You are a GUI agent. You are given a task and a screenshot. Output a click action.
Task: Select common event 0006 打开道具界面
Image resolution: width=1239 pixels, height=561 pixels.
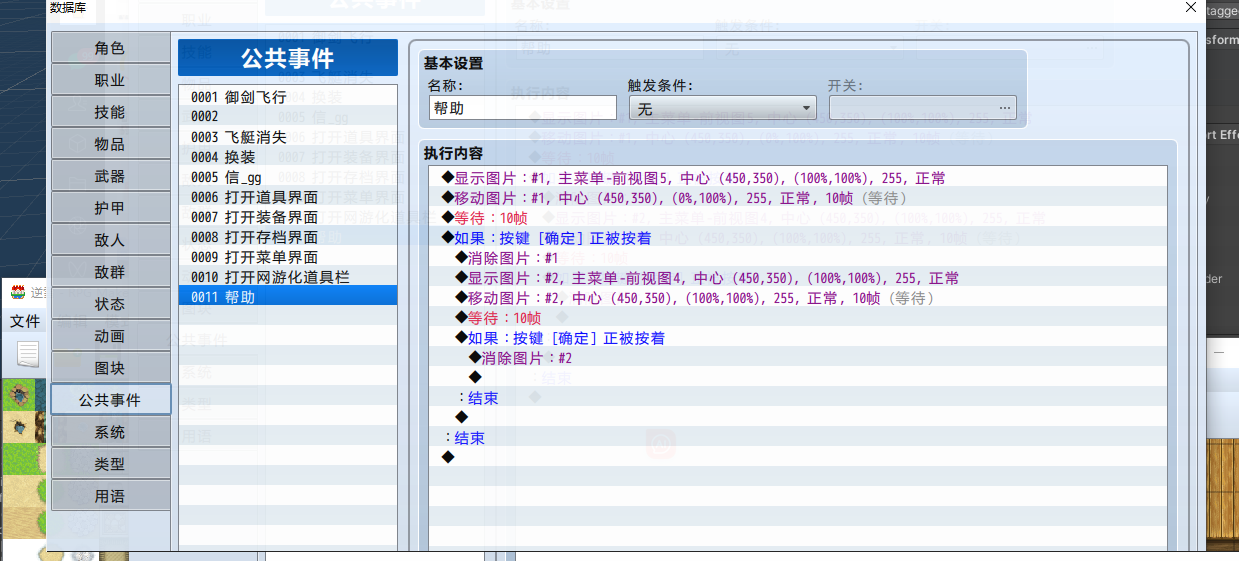[x=288, y=197]
